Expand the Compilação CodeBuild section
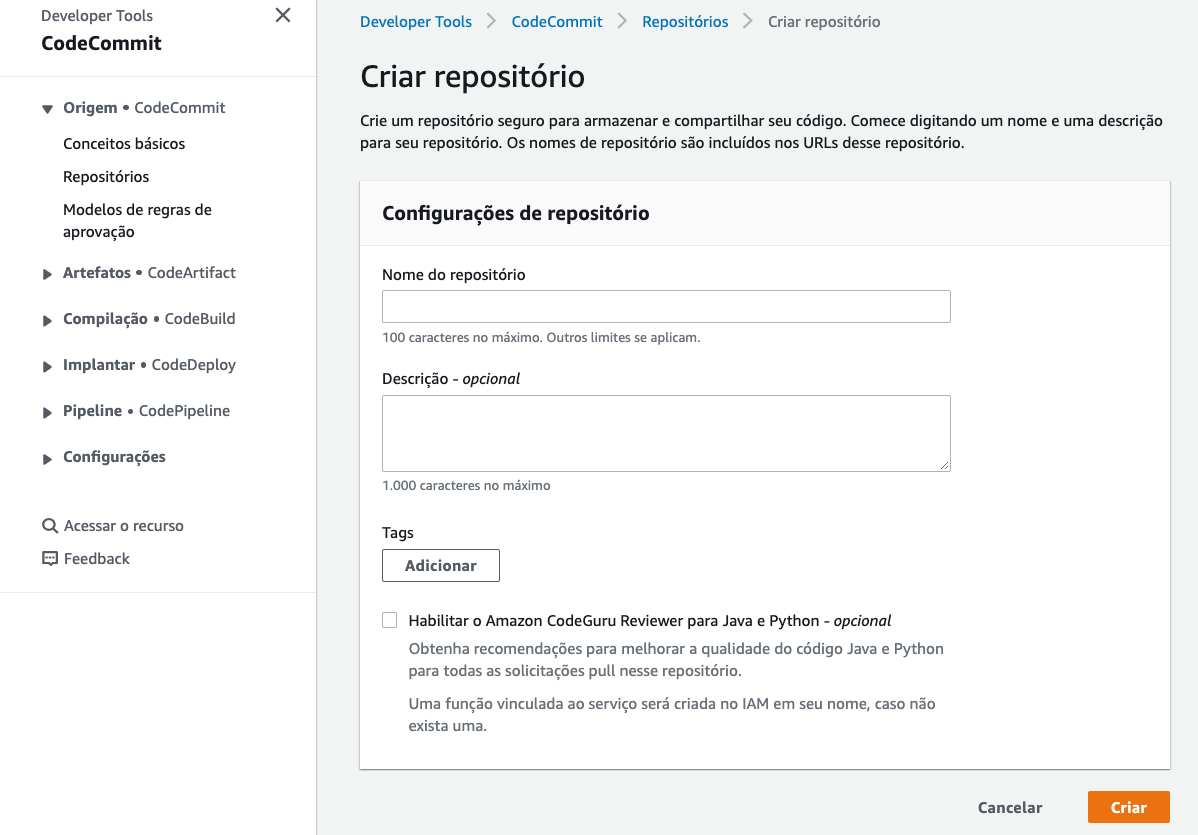The width and height of the screenshot is (1198, 835). pos(47,320)
